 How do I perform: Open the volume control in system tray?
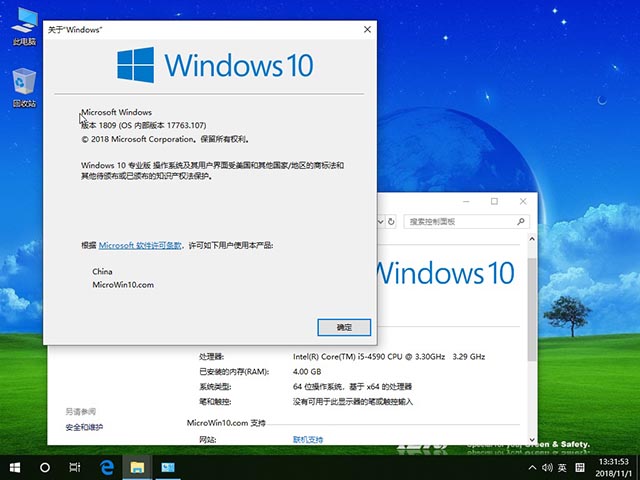[x=547, y=468]
